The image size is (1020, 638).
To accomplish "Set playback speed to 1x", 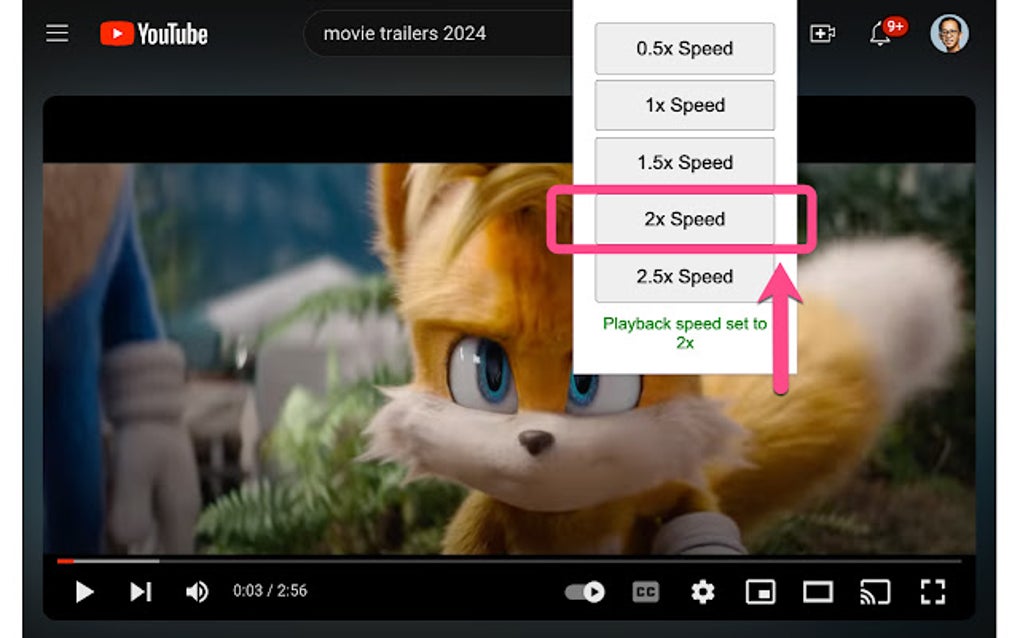I will point(684,105).
